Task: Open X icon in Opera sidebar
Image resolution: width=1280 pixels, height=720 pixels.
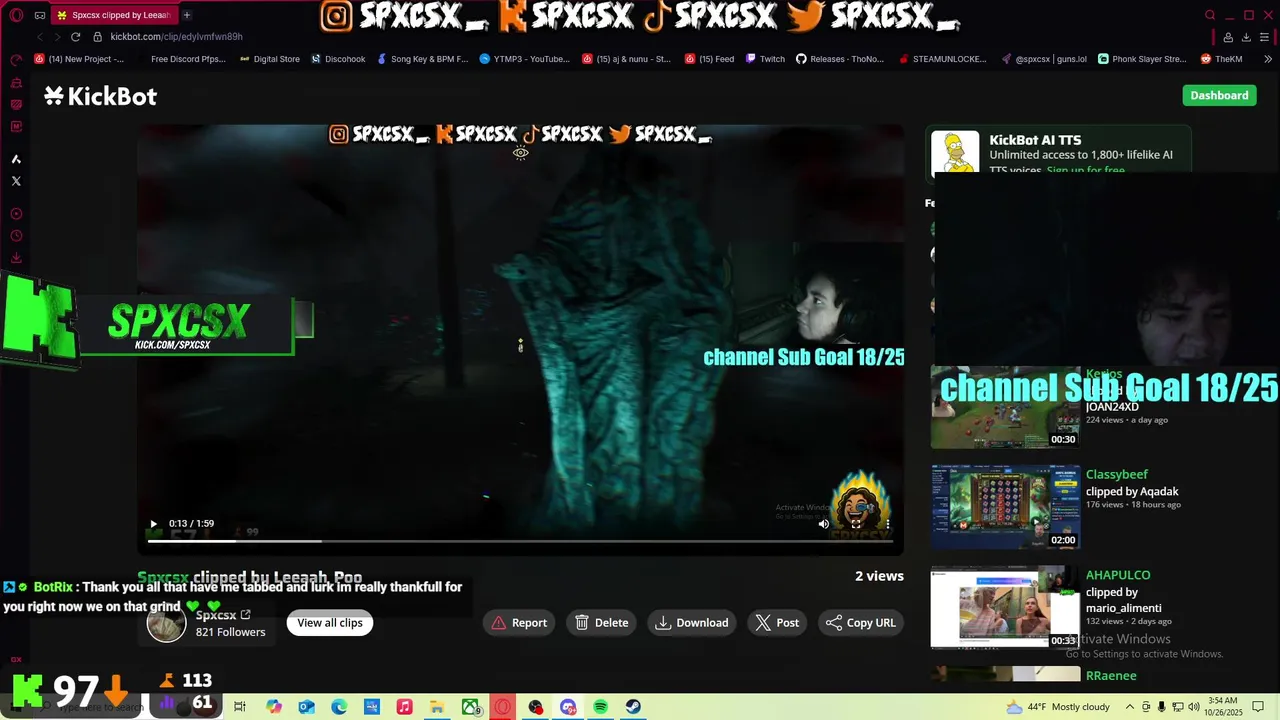Action: 16,181
